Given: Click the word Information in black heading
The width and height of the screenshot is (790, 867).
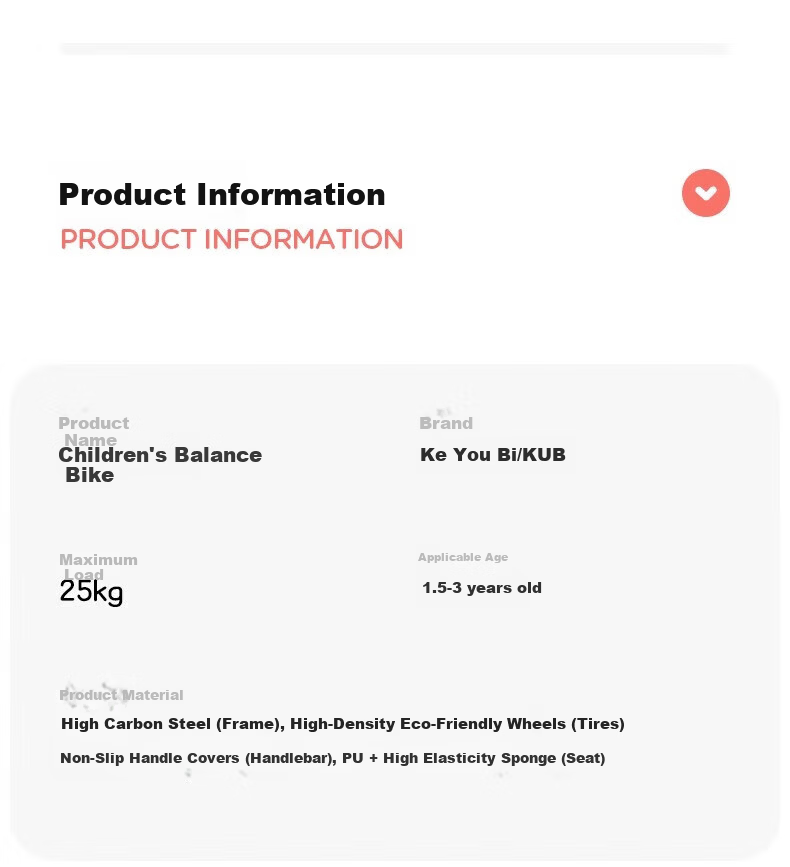Looking at the screenshot, I should pyautogui.click(x=291, y=195).
